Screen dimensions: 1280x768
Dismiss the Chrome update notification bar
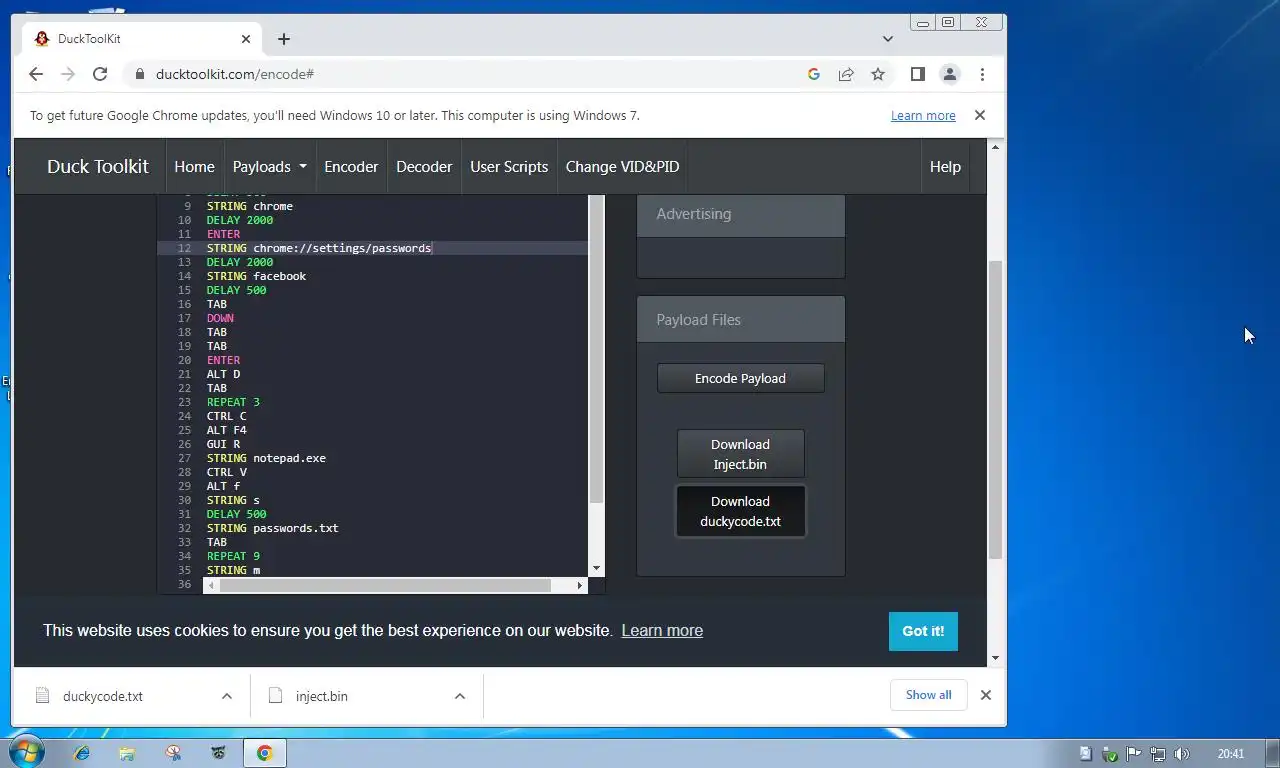[980, 115]
